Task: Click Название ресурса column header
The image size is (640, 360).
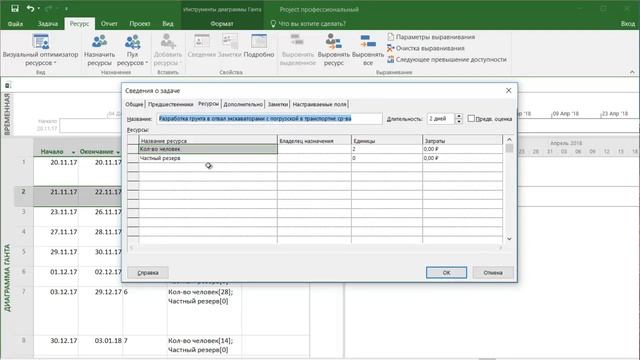Action: click(208, 141)
